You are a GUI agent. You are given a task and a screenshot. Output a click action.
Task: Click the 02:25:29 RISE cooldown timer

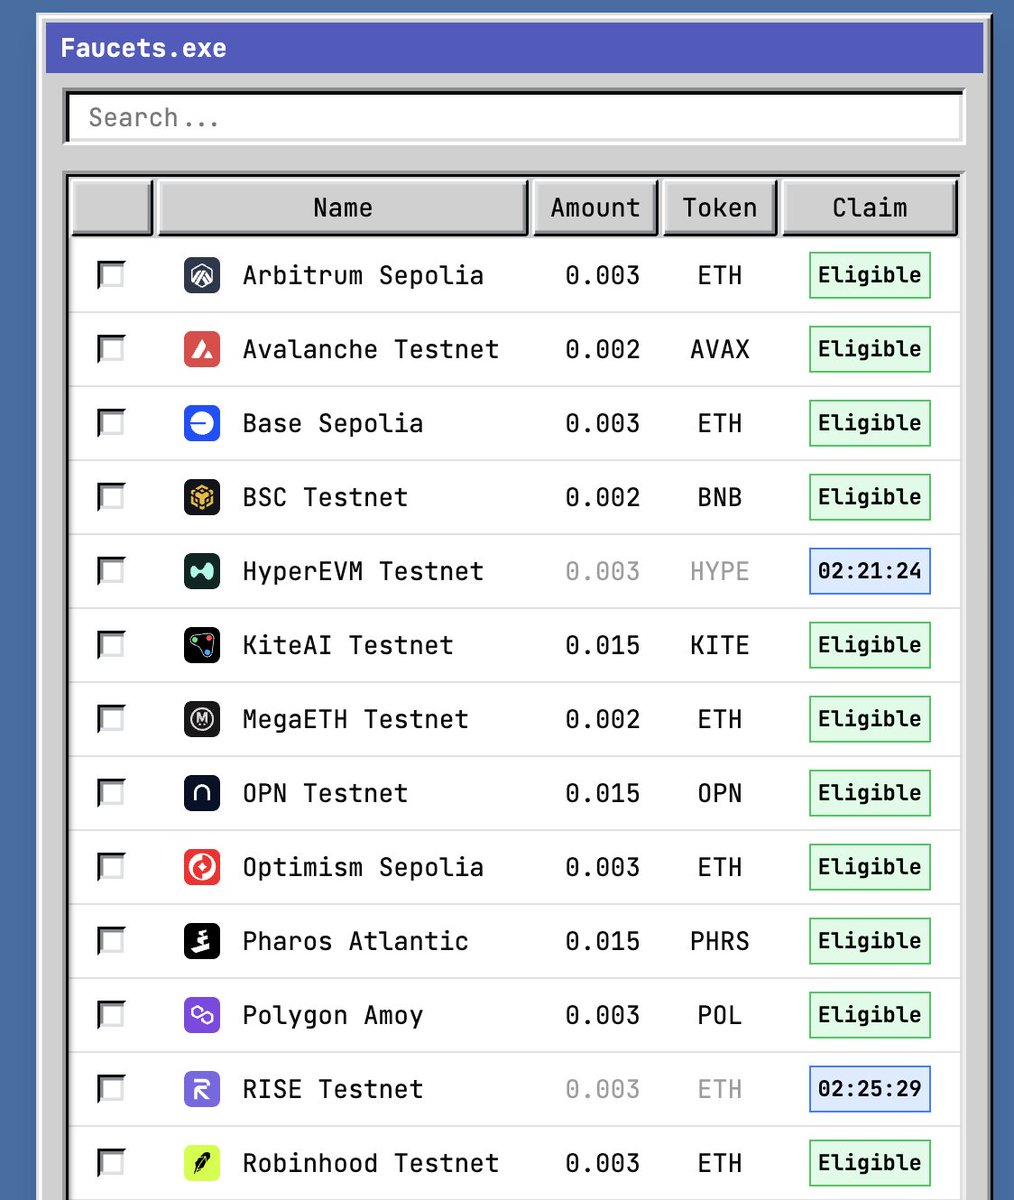pos(870,1089)
